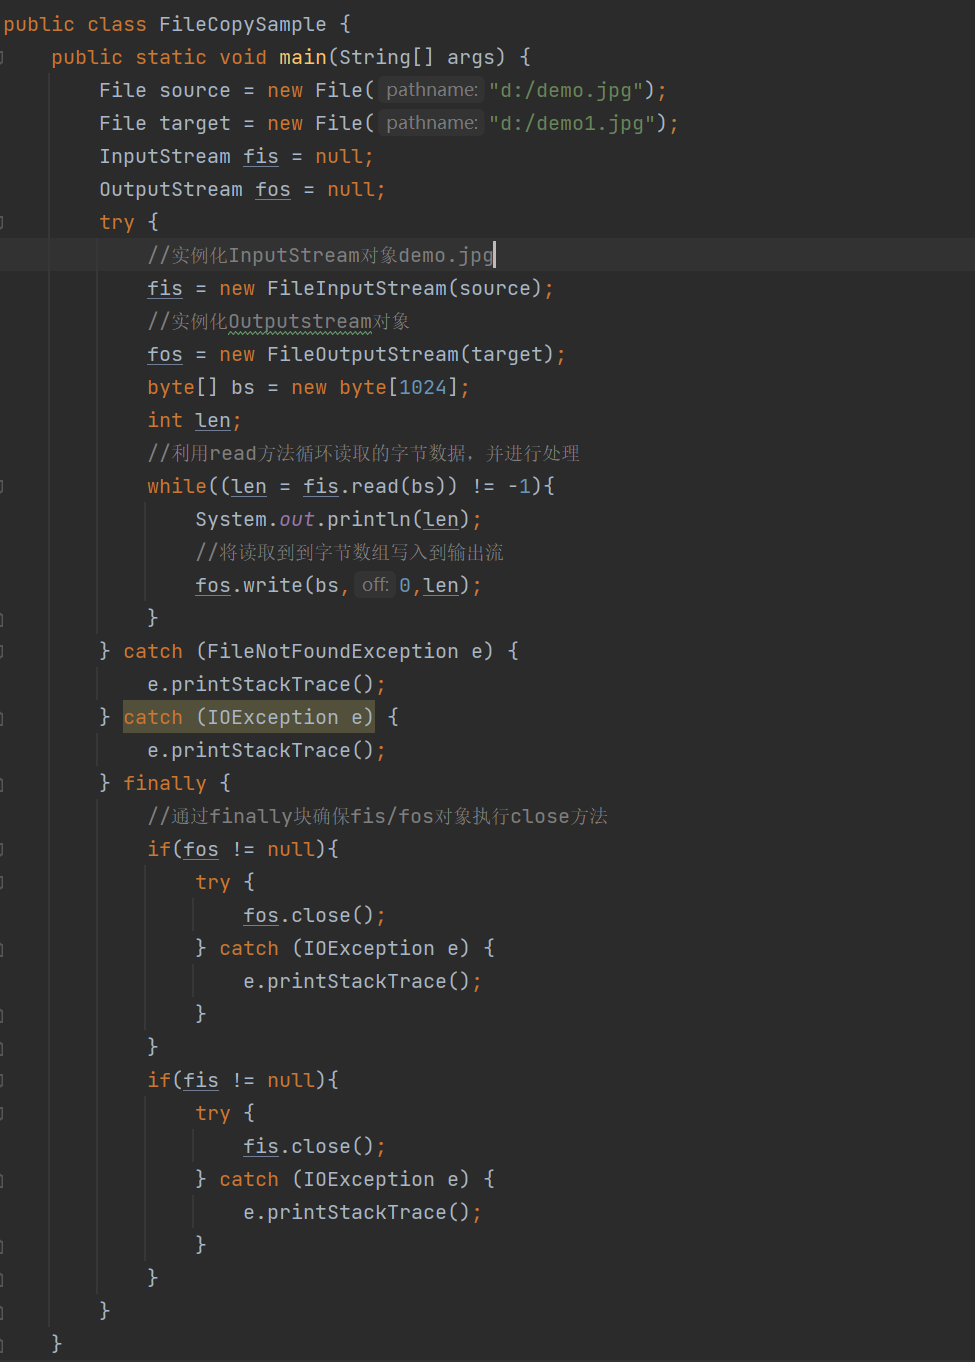This screenshot has width=975, height=1362.
Task: Fold the while loop block in gutter
Action: pyautogui.click(x=3, y=487)
